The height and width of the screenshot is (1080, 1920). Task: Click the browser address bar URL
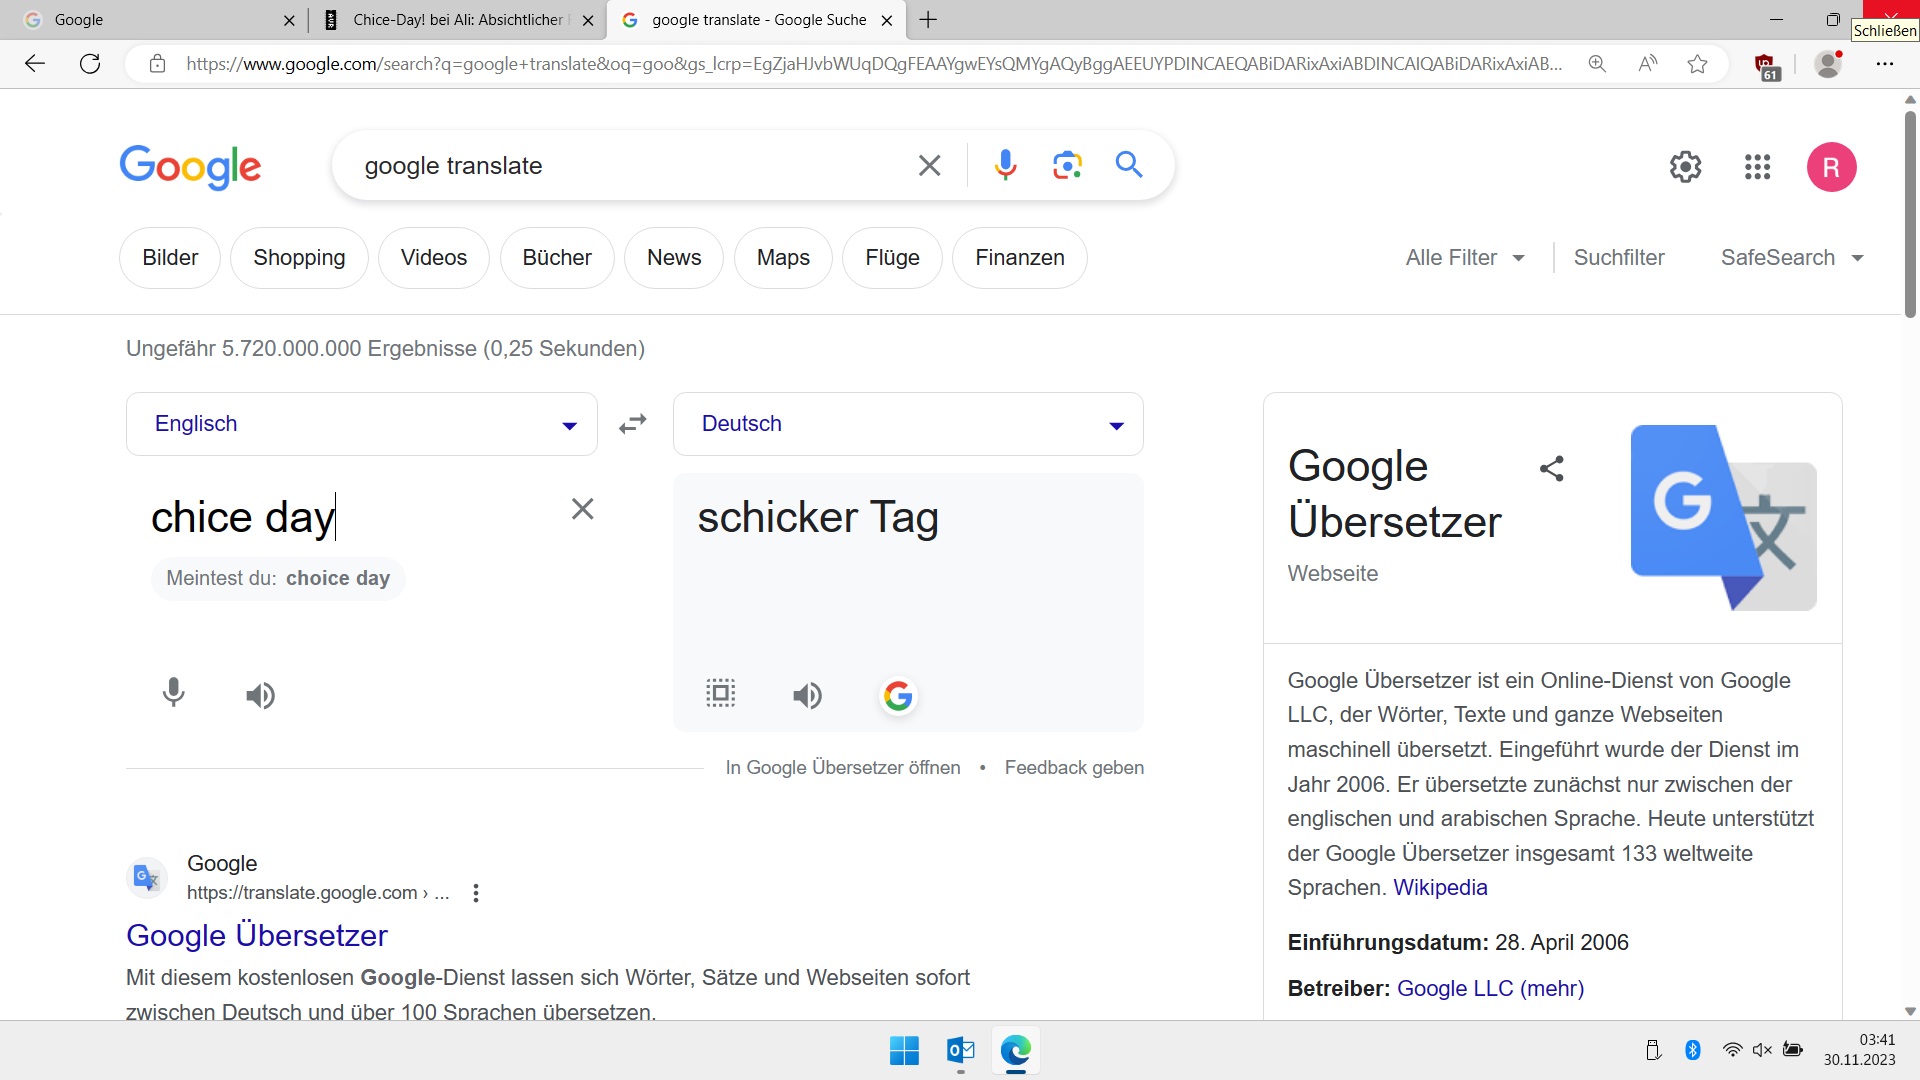click(x=875, y=64)
